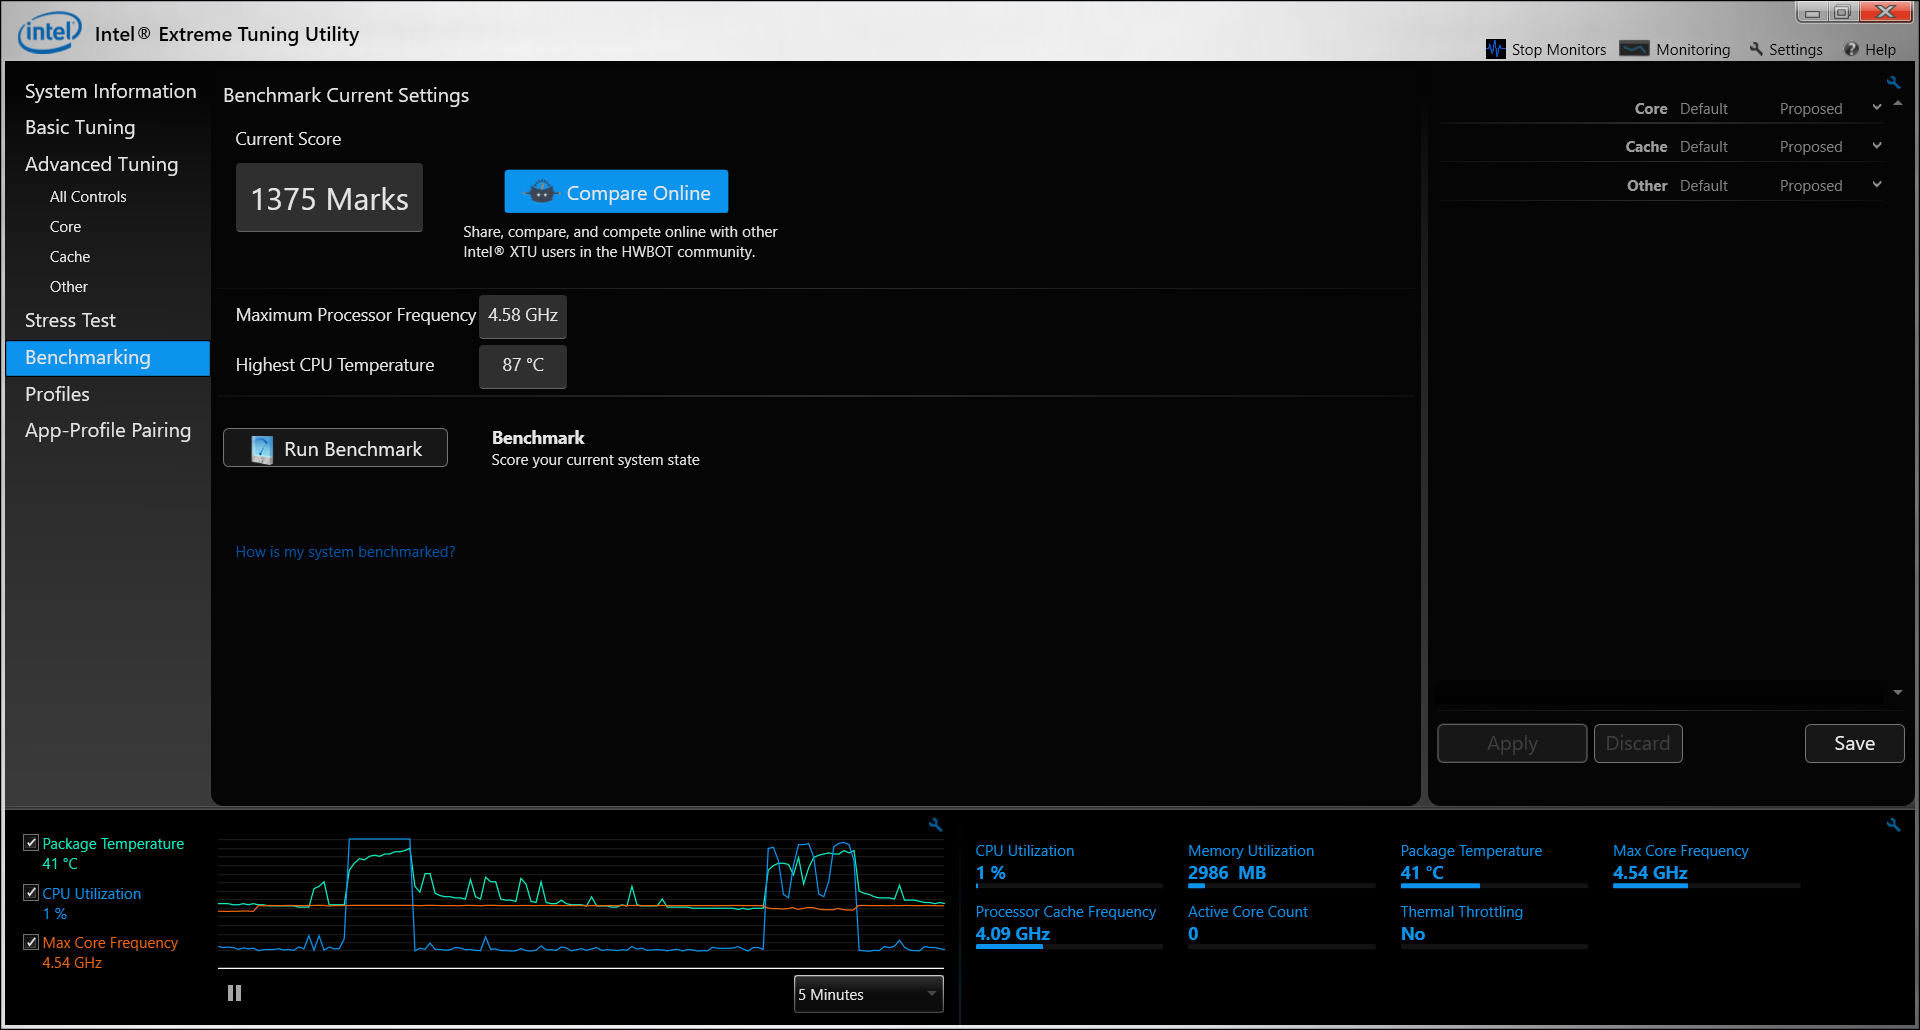Click the Cache label in settings panel
Image resolution: width=1920 pixels, height=1030 pixels.
pyautogui.click(x=1646, y=146)
